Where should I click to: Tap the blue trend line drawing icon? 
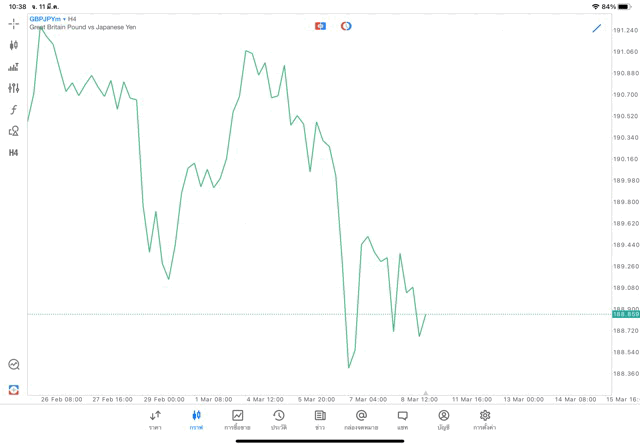(x=597, y=28)
